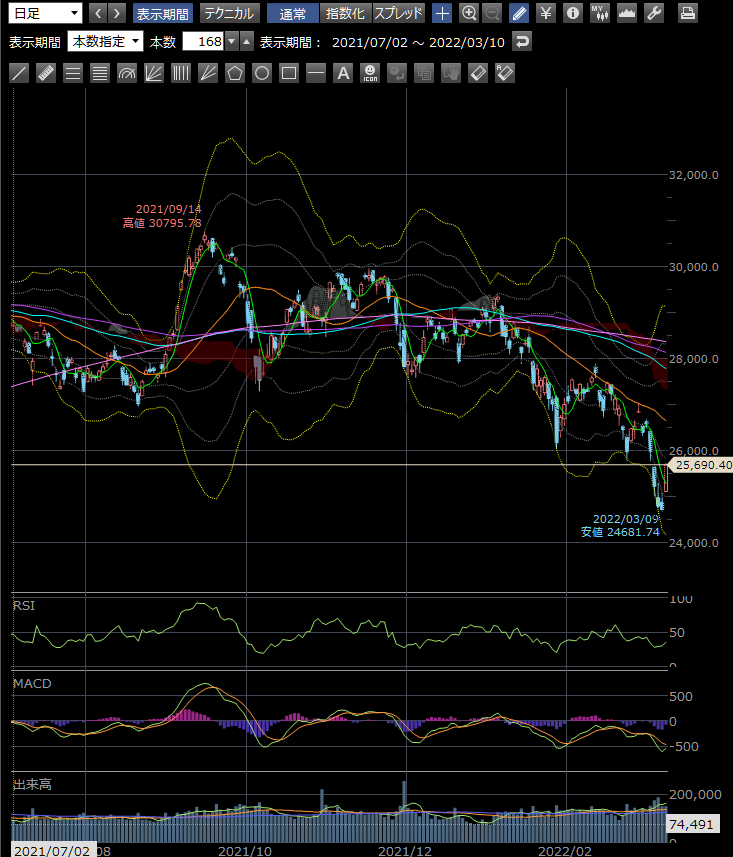Switch chart mode to 指数化
Screen dimensions: 733x857
(x=346, y=13)
